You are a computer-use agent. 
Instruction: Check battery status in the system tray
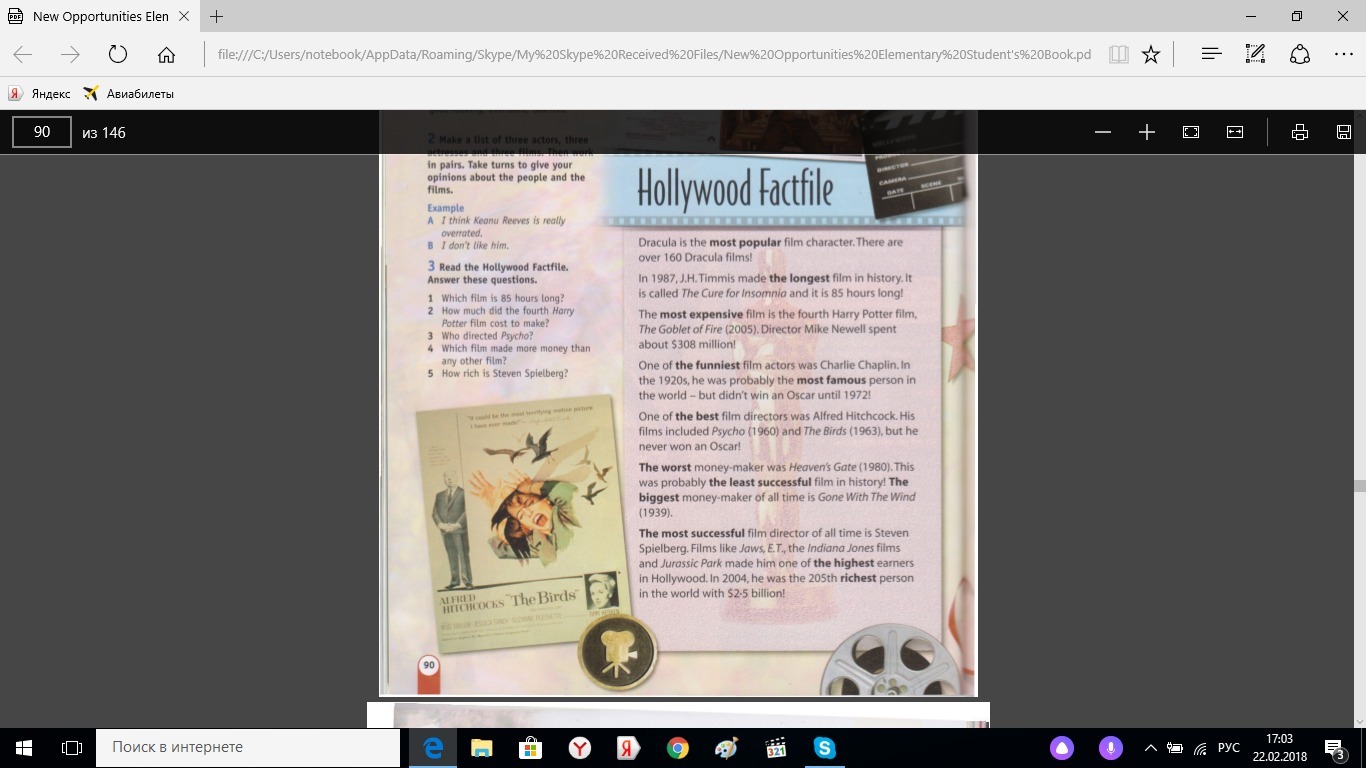(1175, 748)
